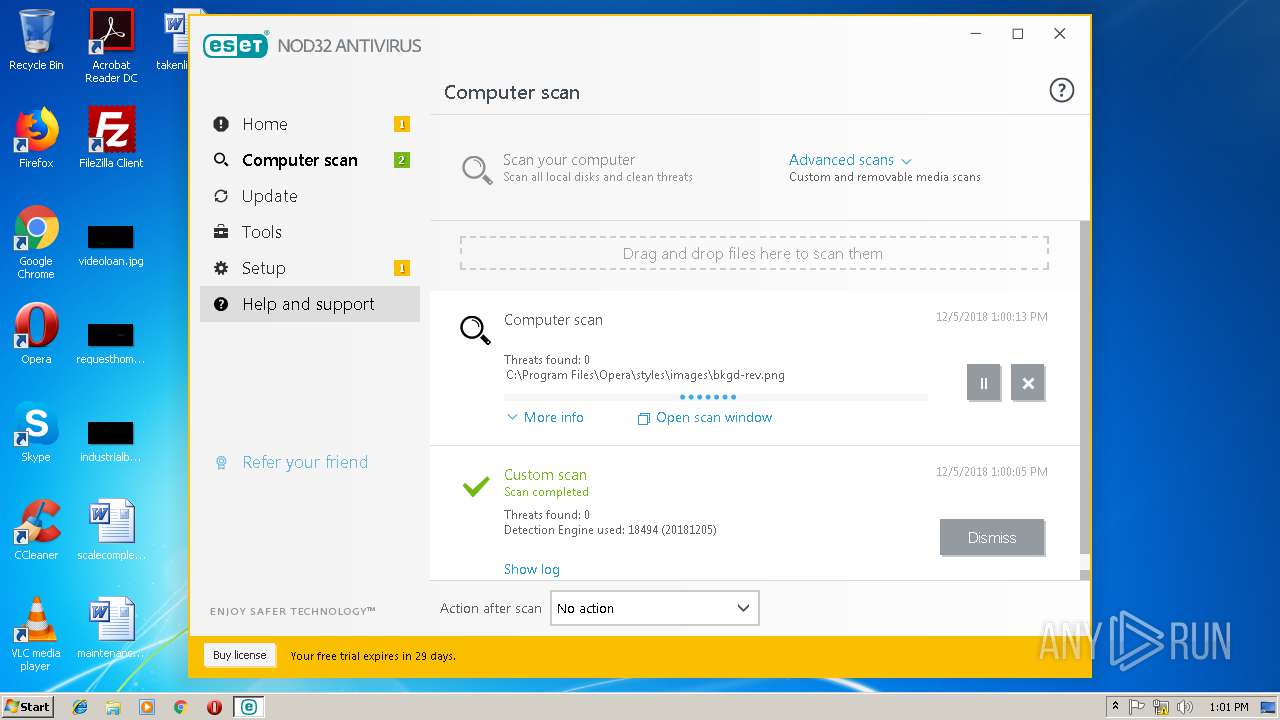Select the Firefox desktop icon
The image size is (1280, 720).
(36, 138)
